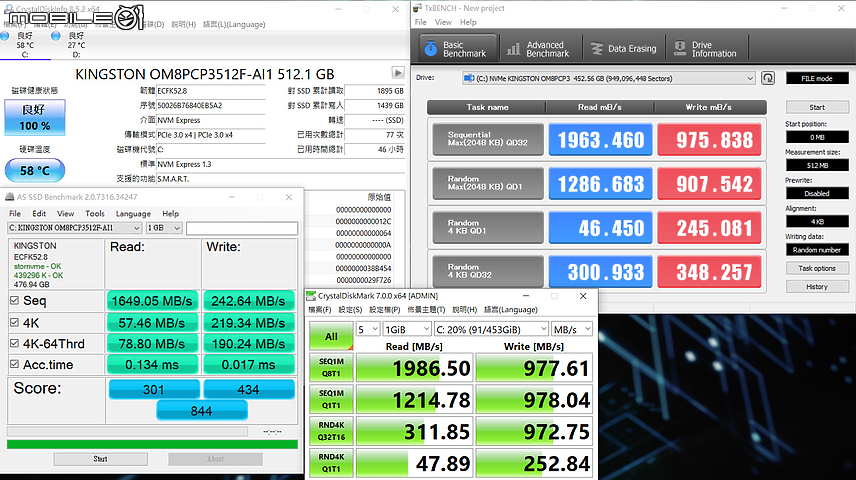The width and height of the screenshot is (856, 480).
Task: Open History in TxBENCH
Action: click(817, 286)
